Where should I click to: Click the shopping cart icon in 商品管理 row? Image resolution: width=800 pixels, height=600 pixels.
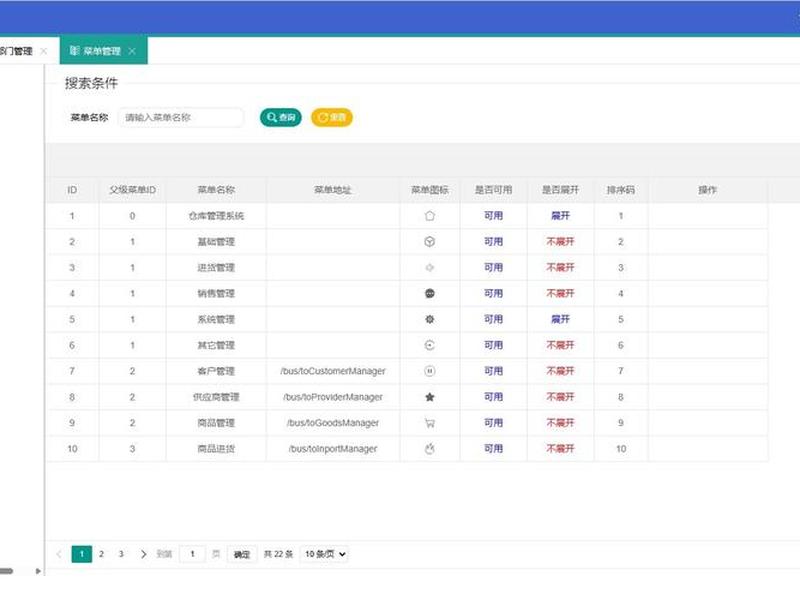click(x=430, y=423)
